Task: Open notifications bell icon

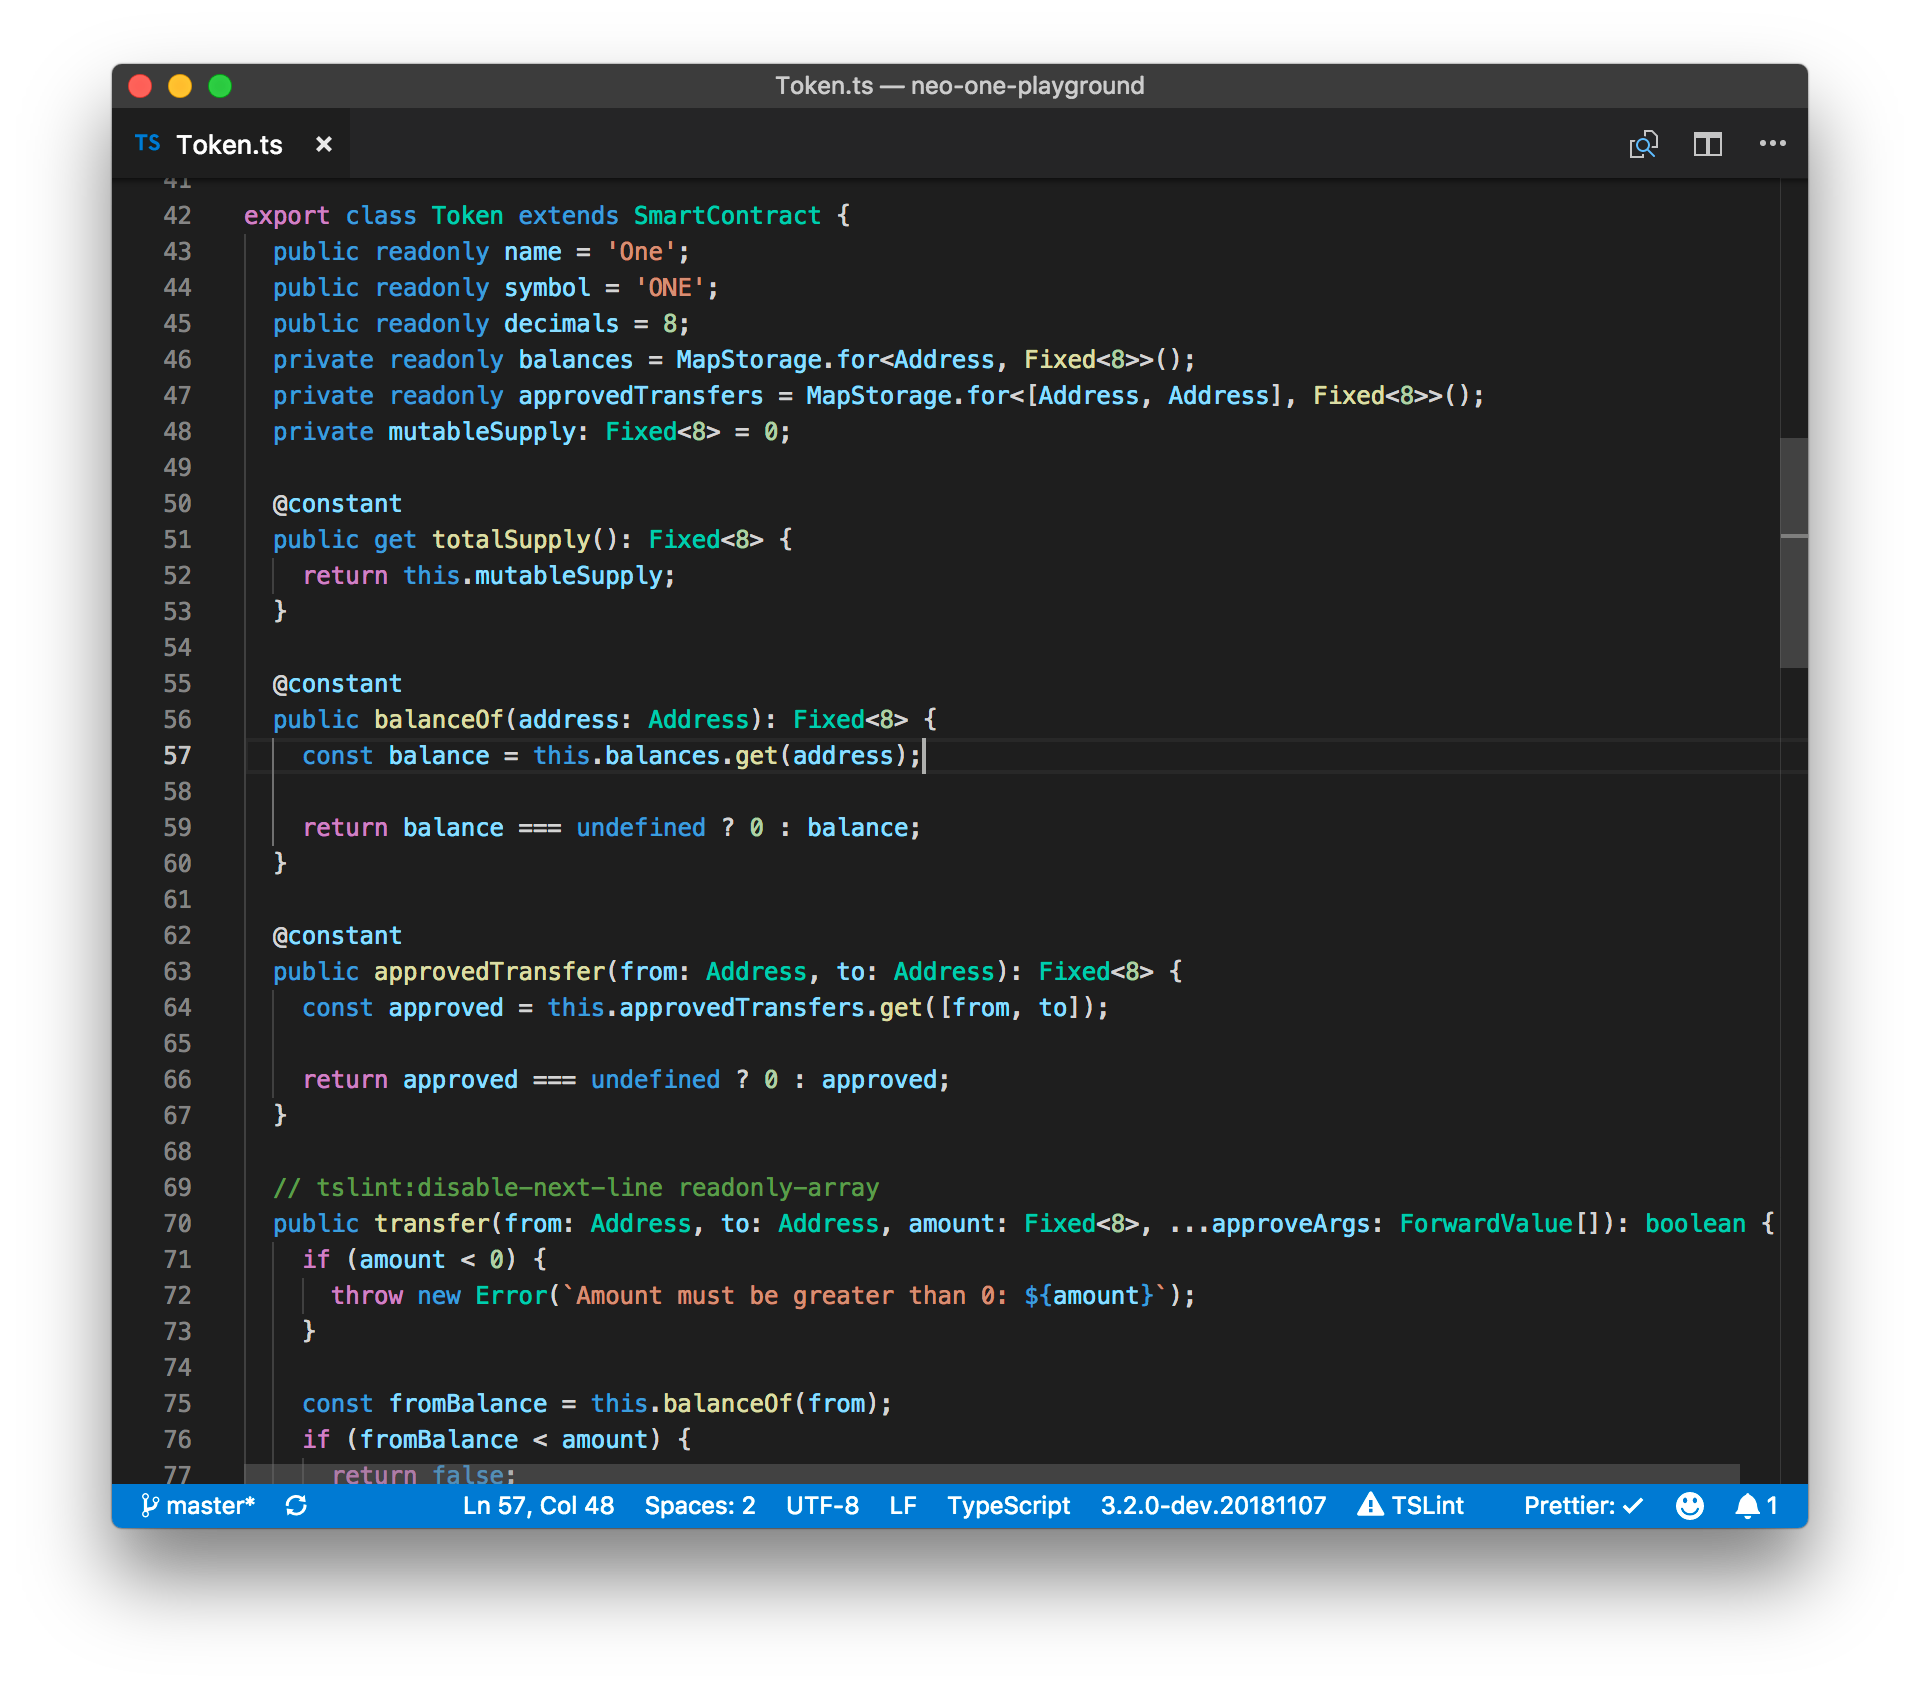Action: pyautogui.click(x=1755, y=1505)
